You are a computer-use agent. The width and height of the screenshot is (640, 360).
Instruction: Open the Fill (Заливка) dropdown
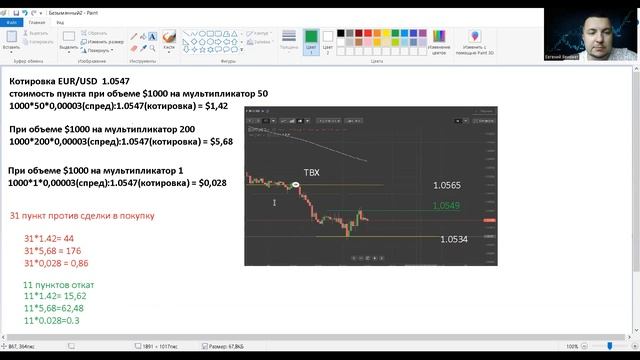click(259, 42)
